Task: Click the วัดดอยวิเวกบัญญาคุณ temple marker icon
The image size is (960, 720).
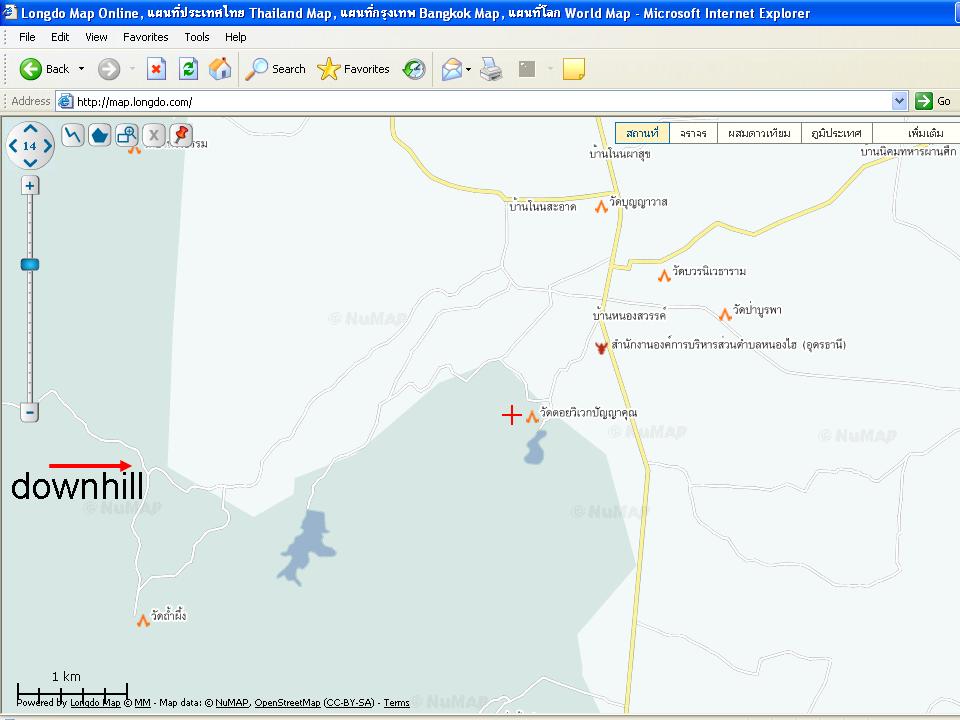Action: [x=532, y=416]
